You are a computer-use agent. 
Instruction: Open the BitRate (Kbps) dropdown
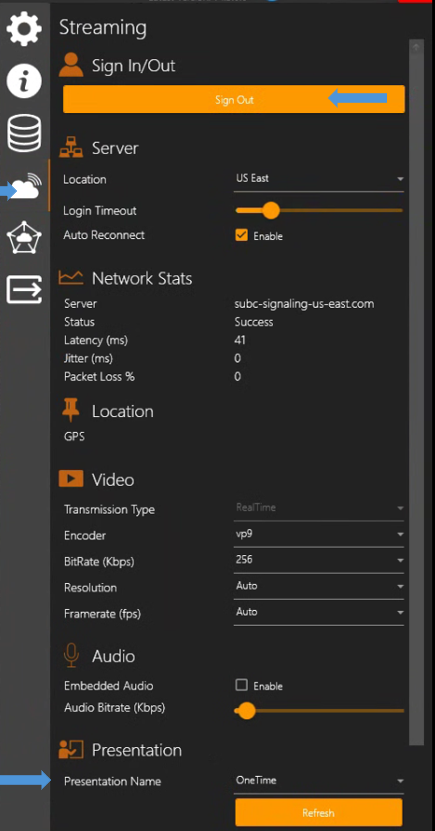[x=318, y=560]
